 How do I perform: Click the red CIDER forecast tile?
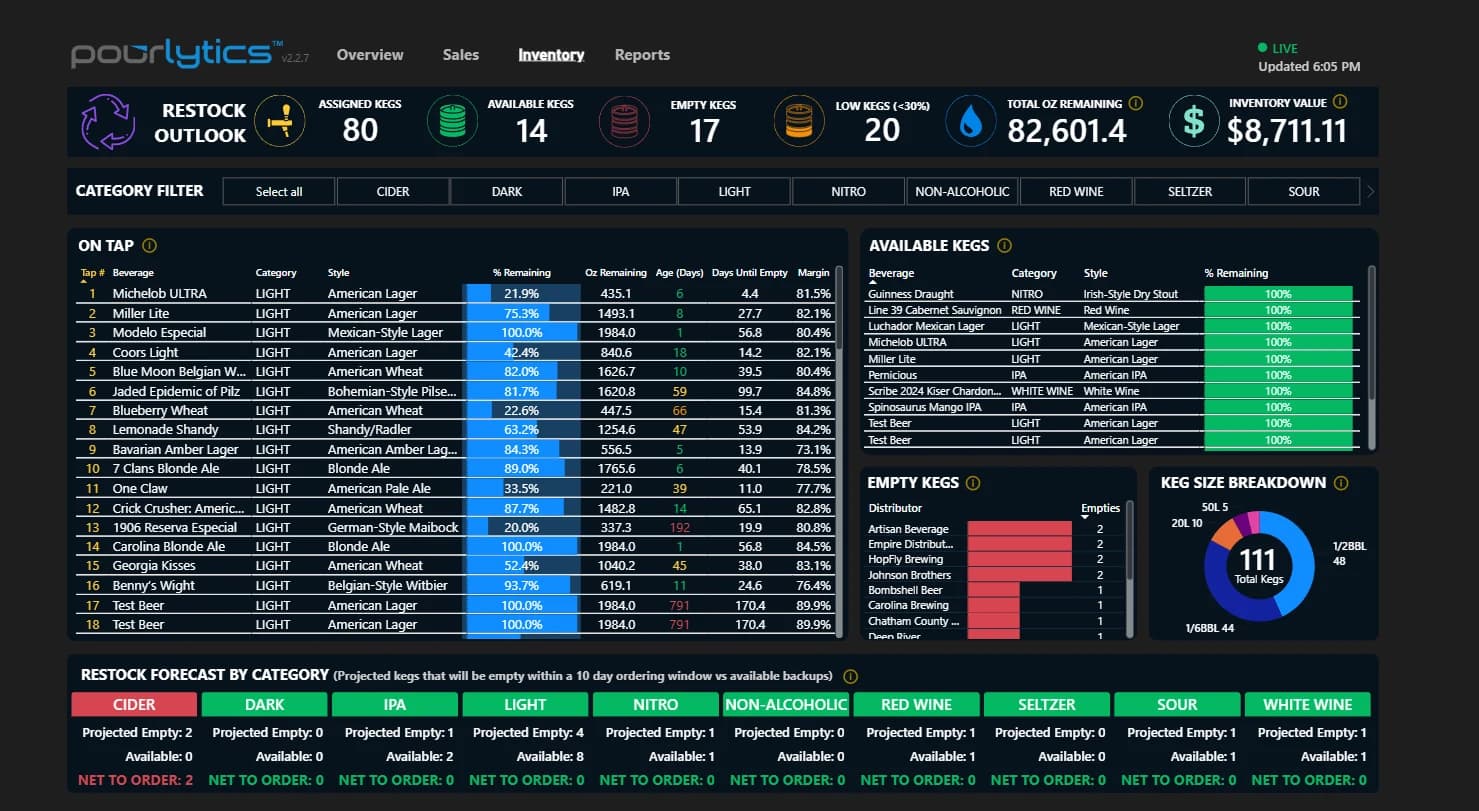[134, 704]
